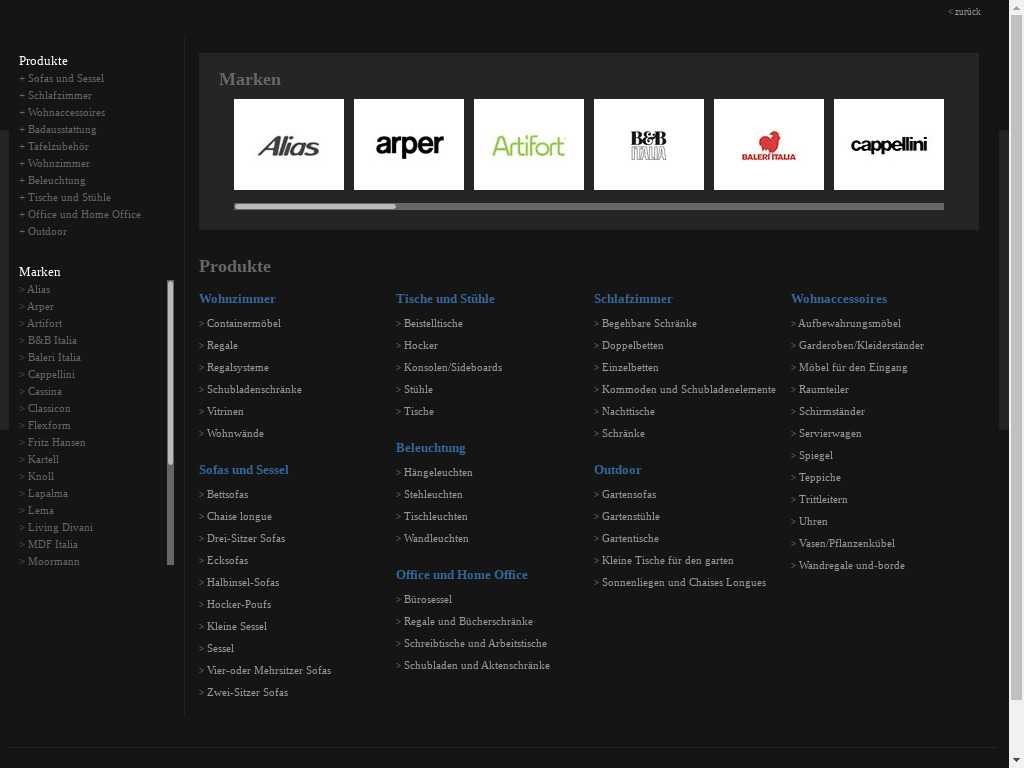Open the arper brand logo tile
Viewport: 1024px width, 768px height.
409,144
